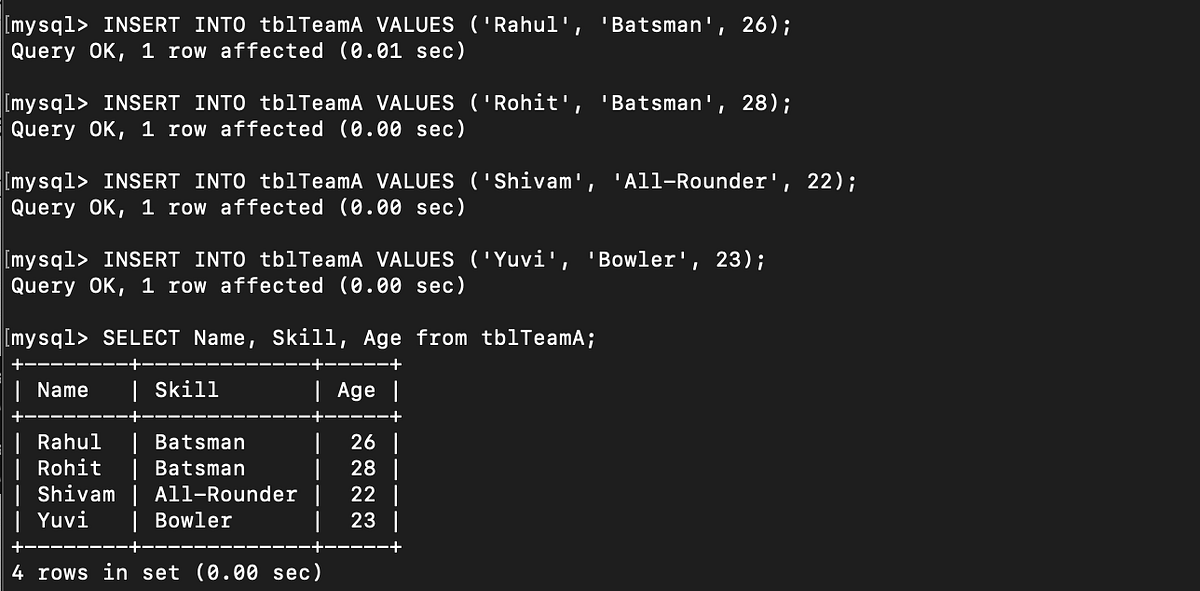Click the Name column header
This screenshot has height=591, width=1200.
pos(63,390)
